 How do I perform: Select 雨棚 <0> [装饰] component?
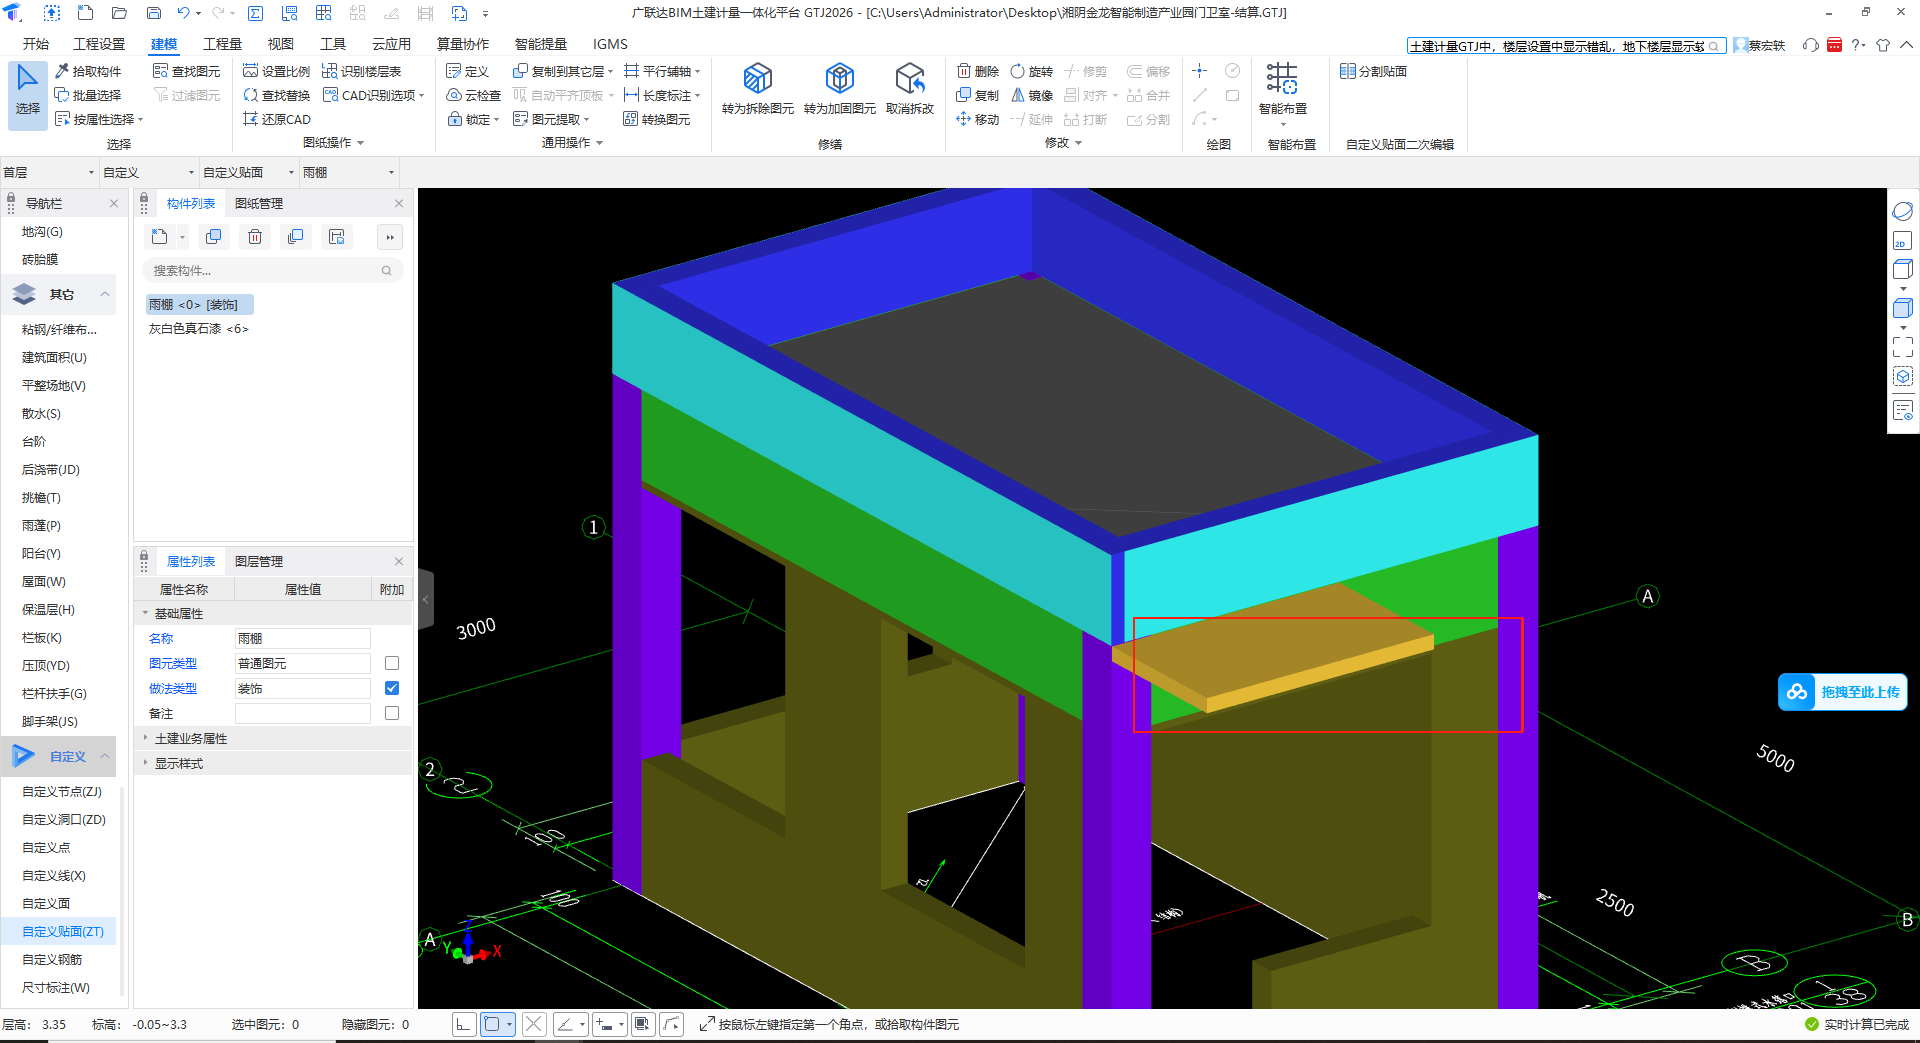(x=200, y=304)
